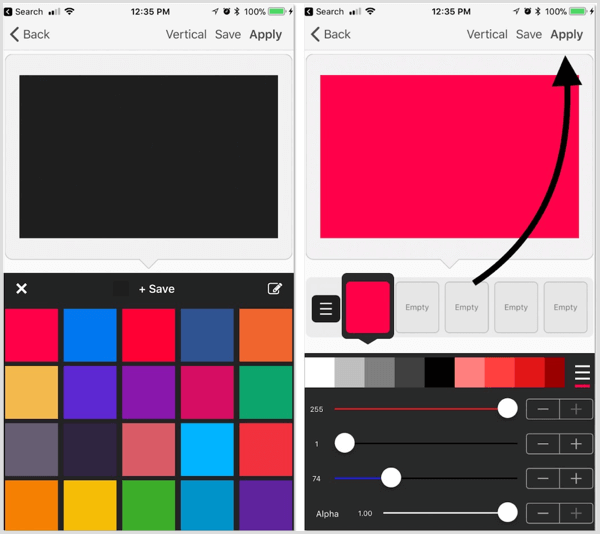Tap the edit pencil icon in the palette header

(x=274, y=288)
